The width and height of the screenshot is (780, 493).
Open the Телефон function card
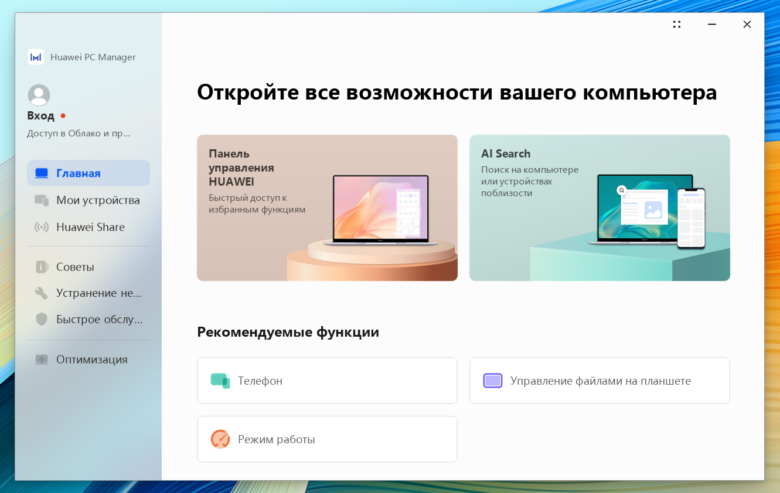(x=327, y=381)
